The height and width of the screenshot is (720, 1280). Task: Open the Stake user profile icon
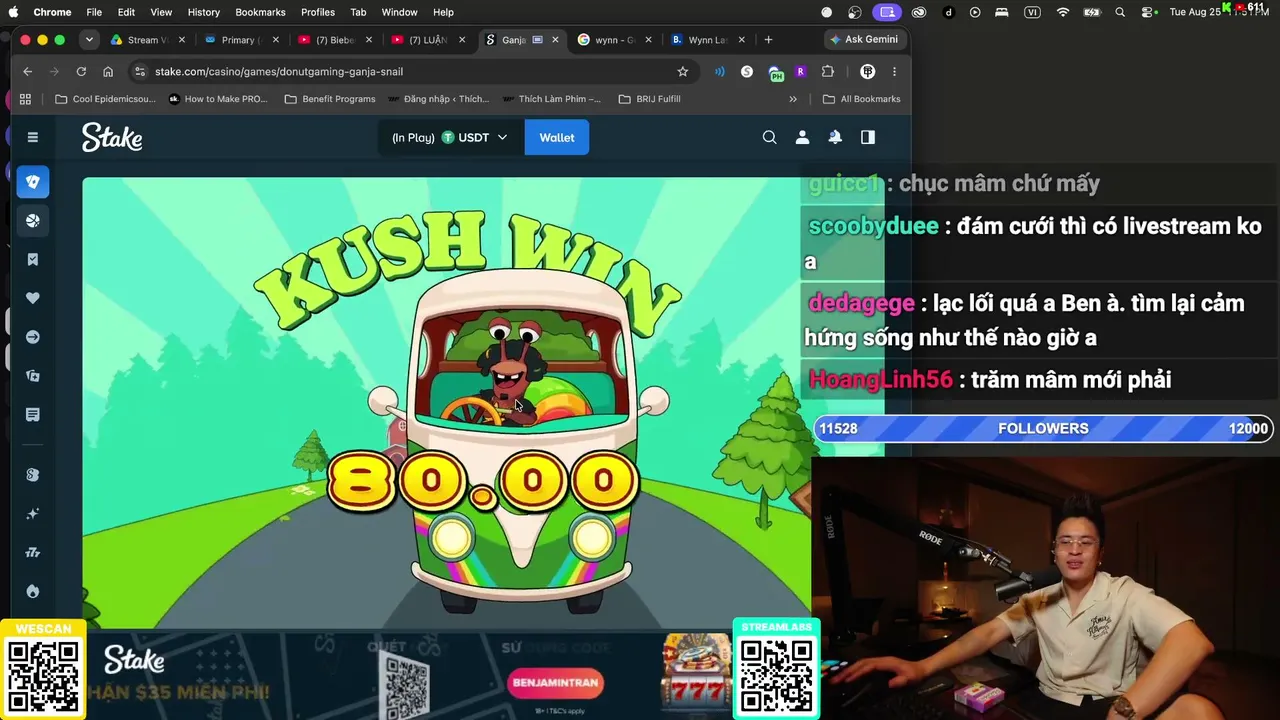coord(802,137)
